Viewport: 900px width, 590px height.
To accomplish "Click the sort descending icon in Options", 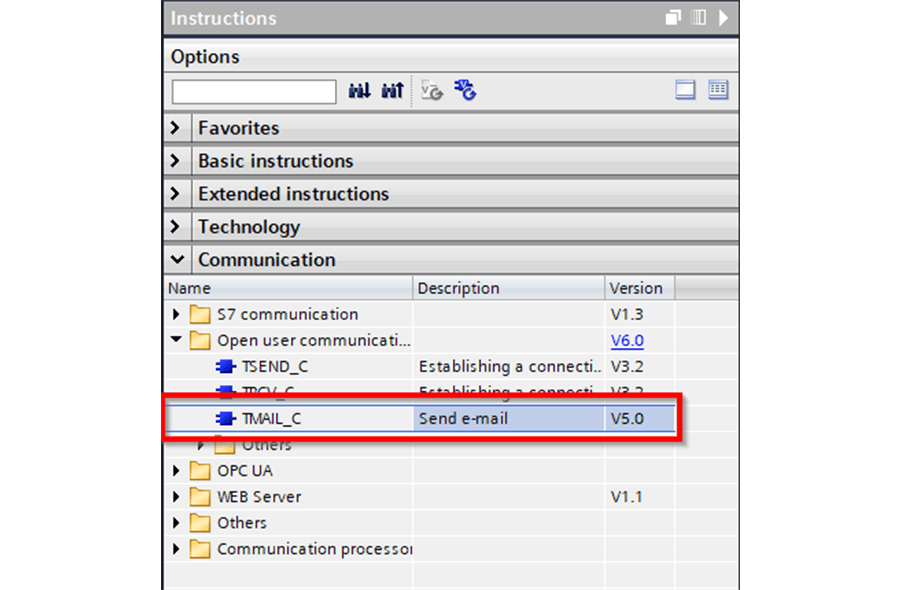I will (x=393, y=91).
